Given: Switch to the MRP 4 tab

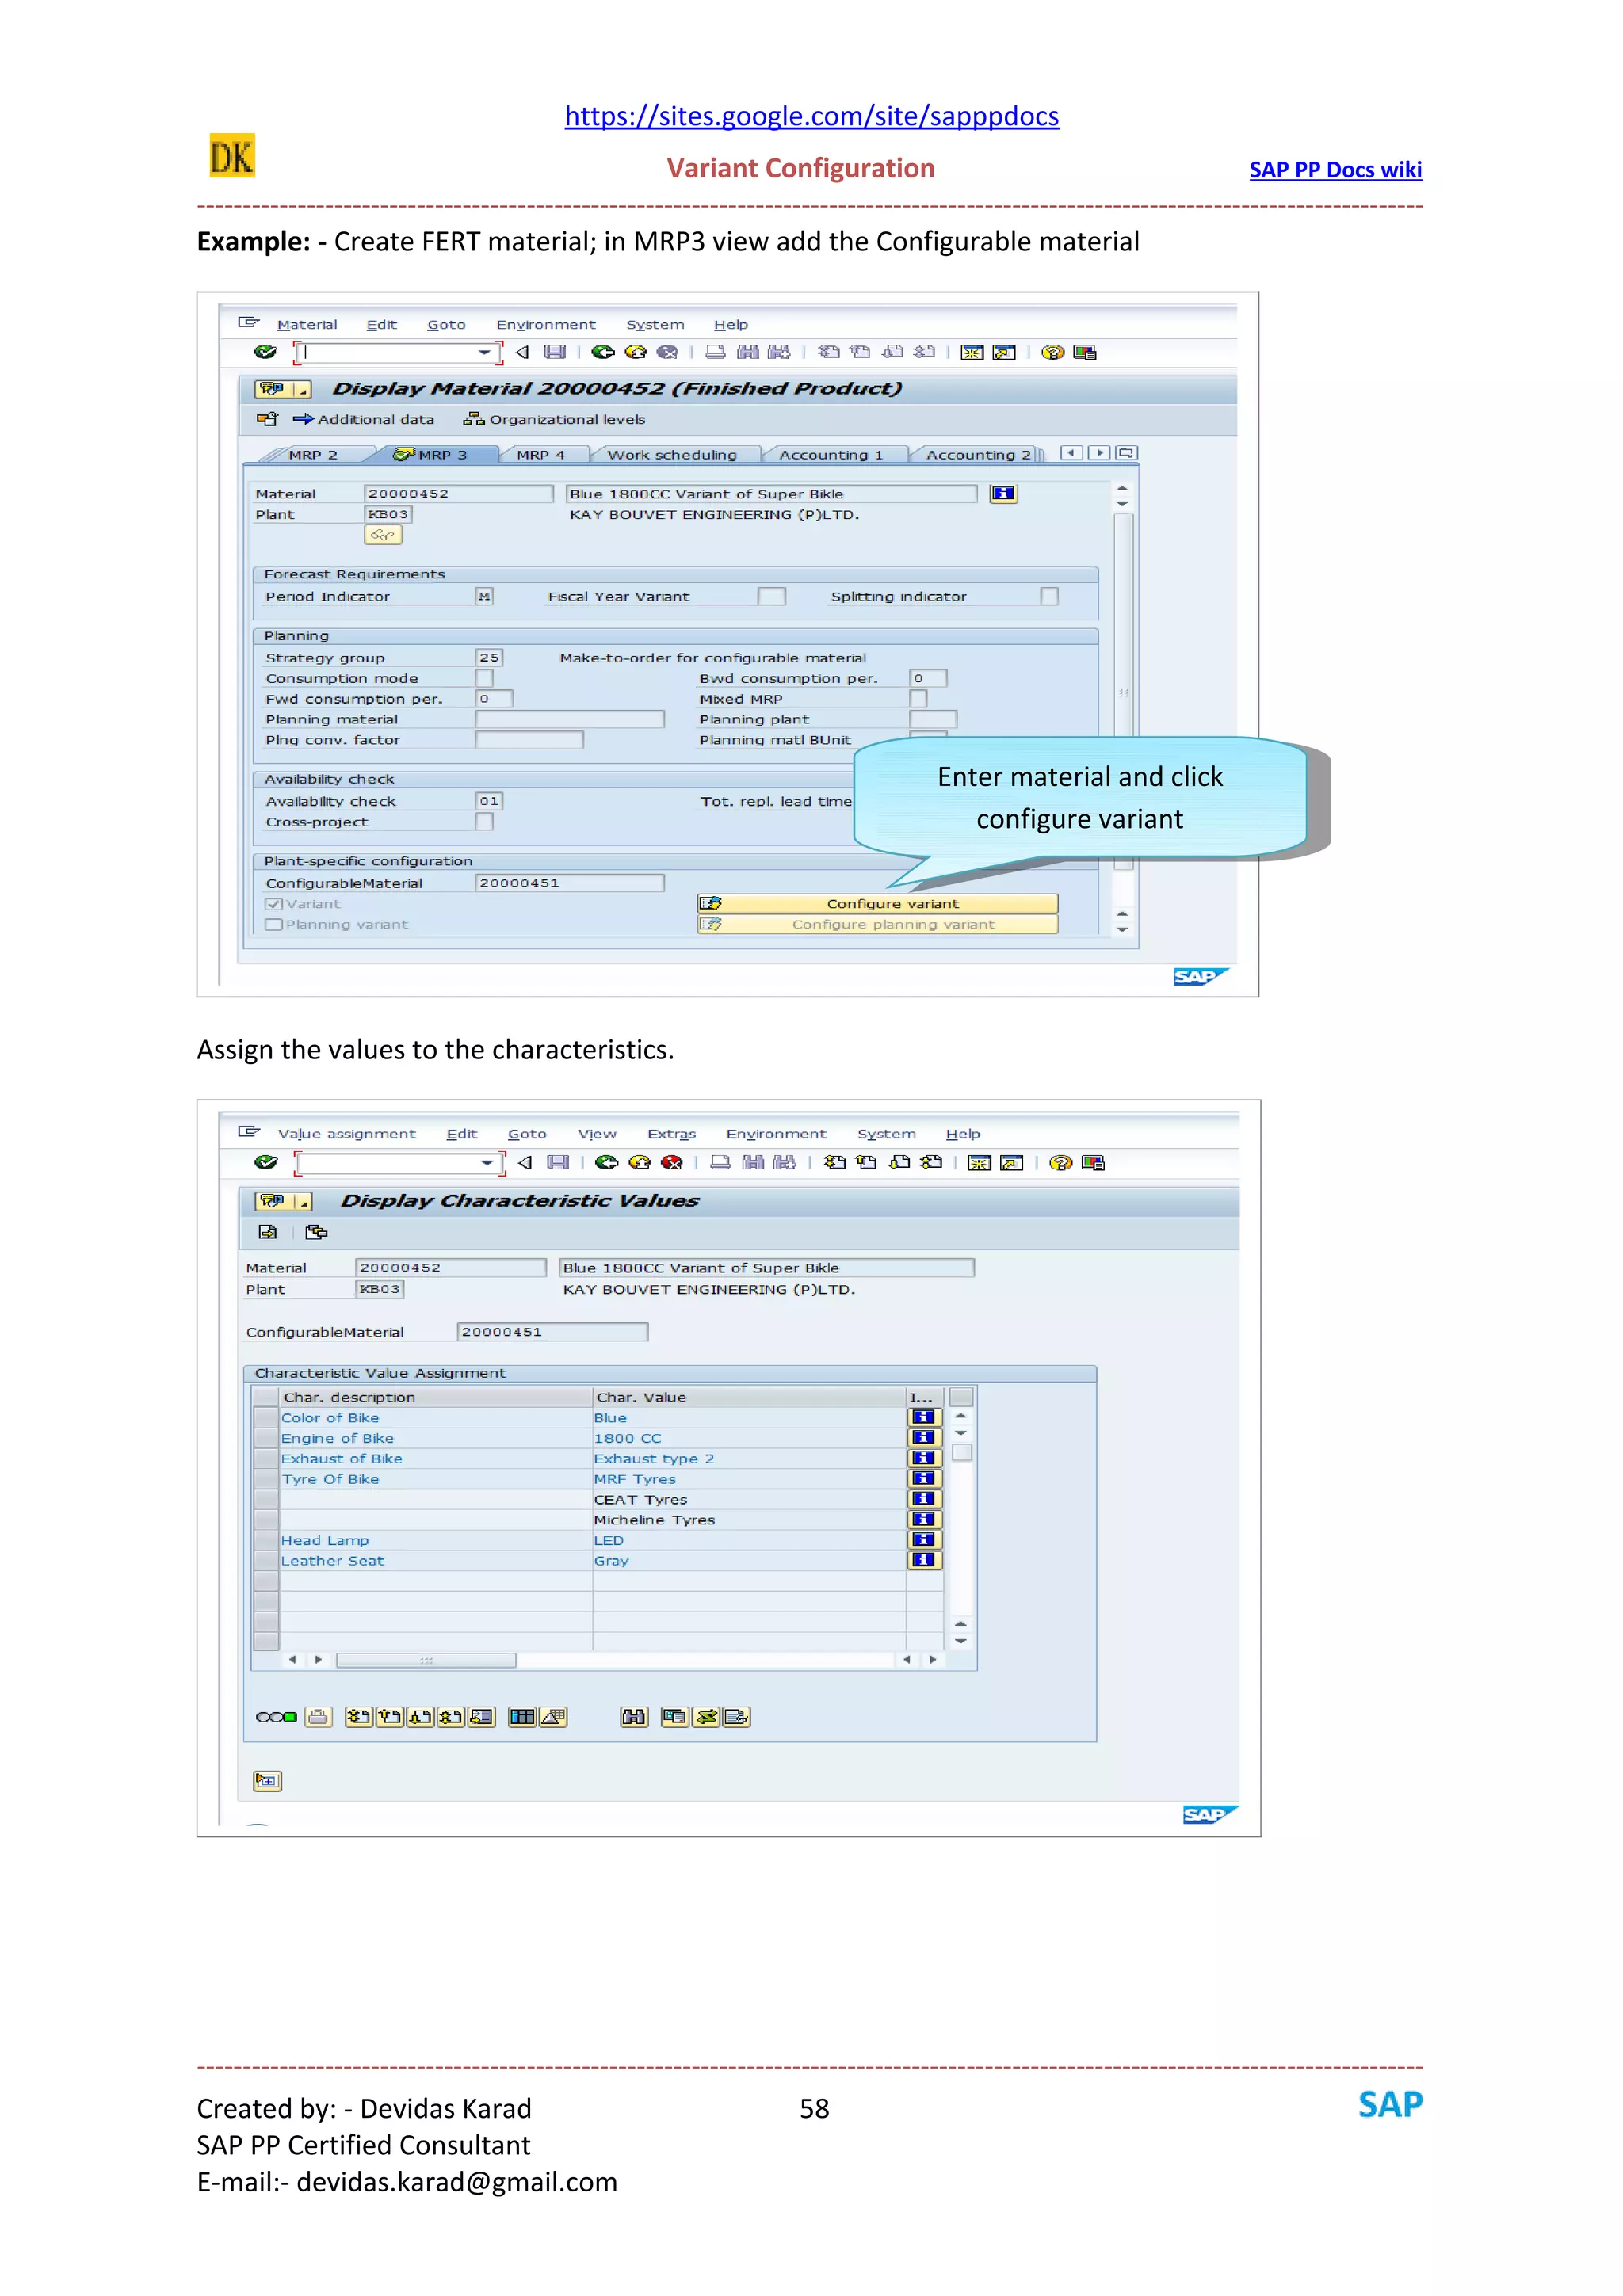Looking at the screenshot, I should point(540,454).
